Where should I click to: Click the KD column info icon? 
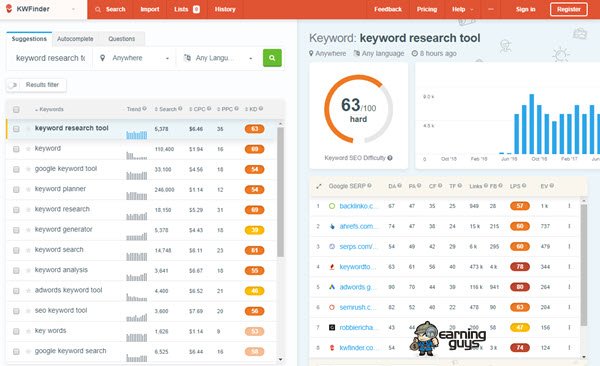261,109
